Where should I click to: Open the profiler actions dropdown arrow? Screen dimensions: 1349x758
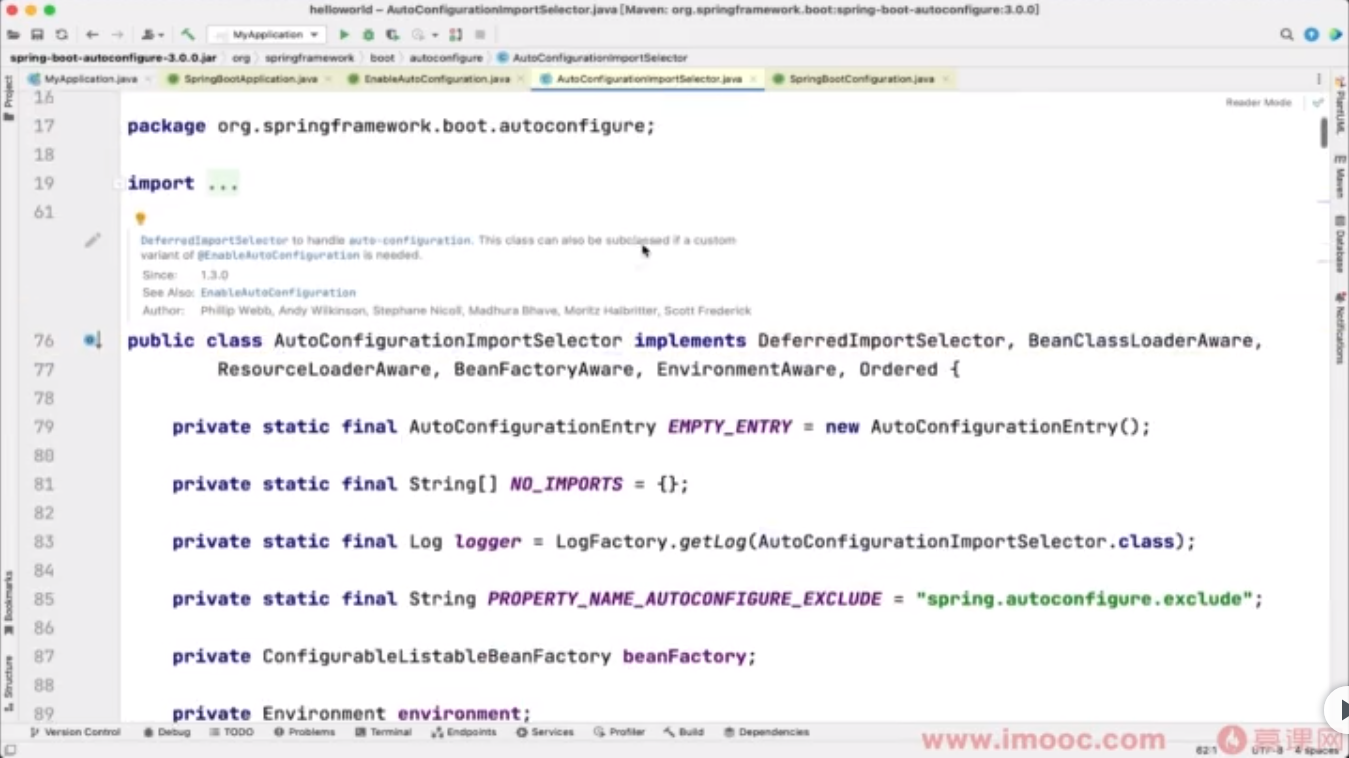[434, 34]
